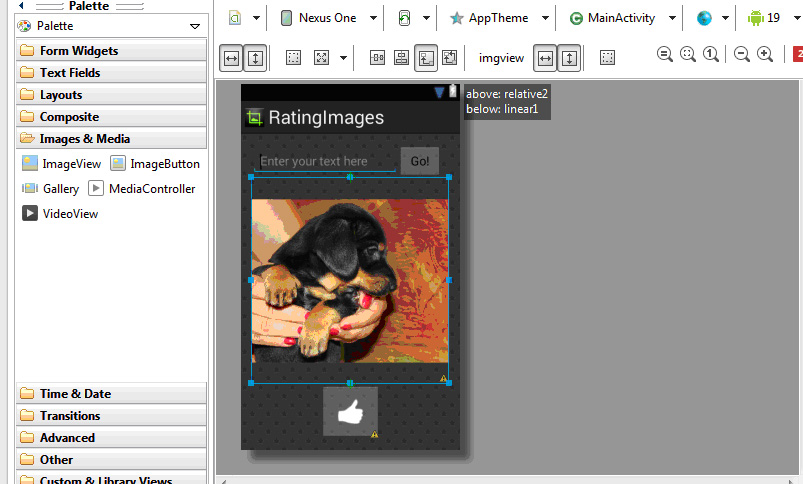
Task: Click warning icon on imgview corner
Action: 443,378
